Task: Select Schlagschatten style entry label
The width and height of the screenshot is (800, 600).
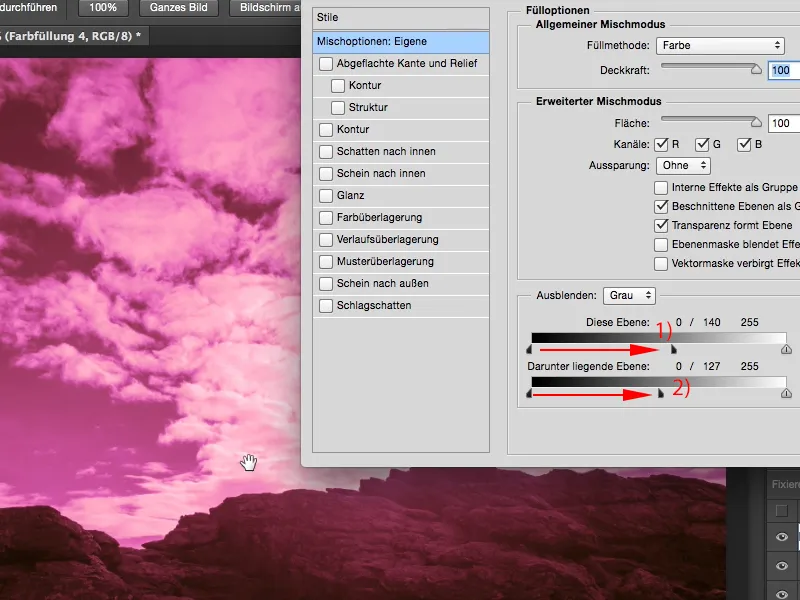Action: pyautogui.click(x=374, y=306)
